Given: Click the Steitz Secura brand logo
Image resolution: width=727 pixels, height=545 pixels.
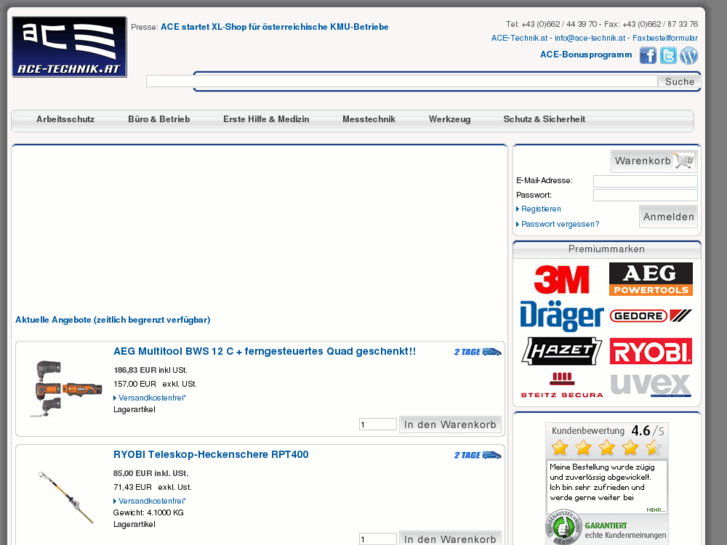Looking at the screenshot, I should pyautogui.click(x=561, y=385).
